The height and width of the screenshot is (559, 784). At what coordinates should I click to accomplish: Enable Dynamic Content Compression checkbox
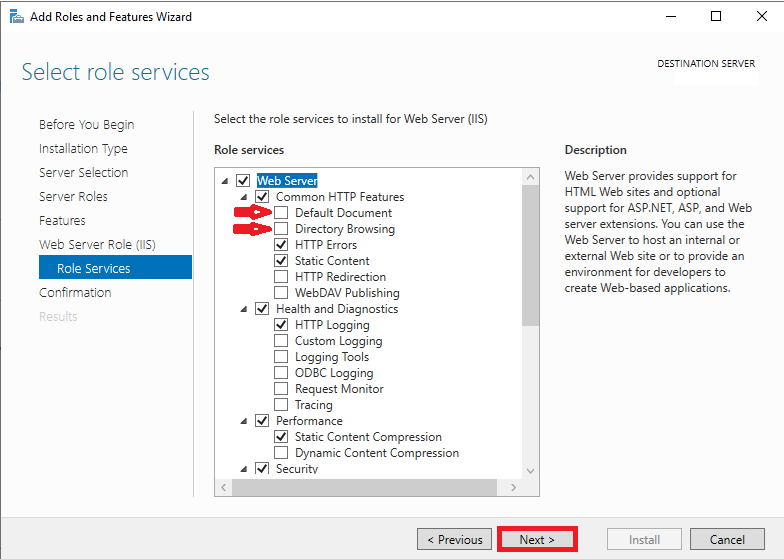(x=281, y=452)
